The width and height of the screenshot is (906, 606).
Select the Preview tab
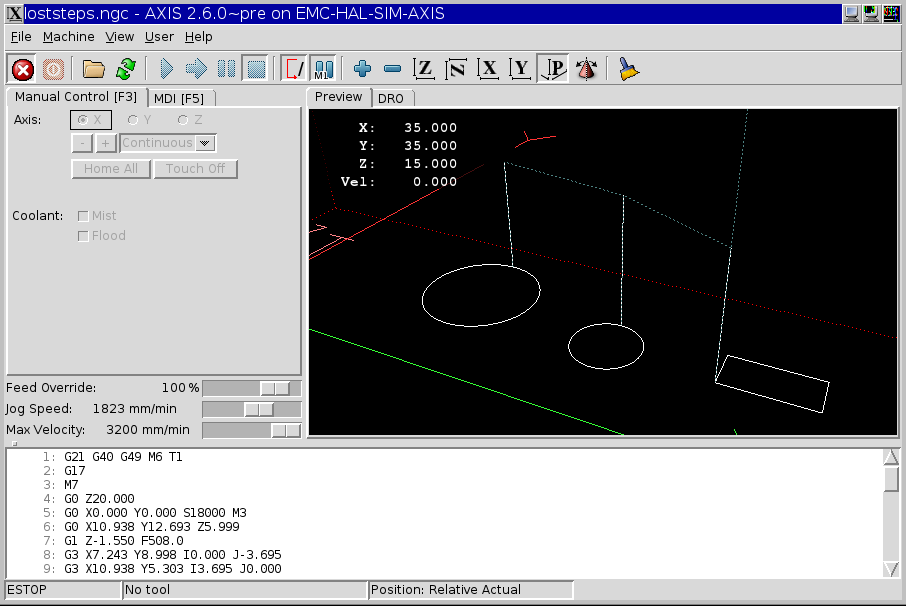(x=339, y=97)
